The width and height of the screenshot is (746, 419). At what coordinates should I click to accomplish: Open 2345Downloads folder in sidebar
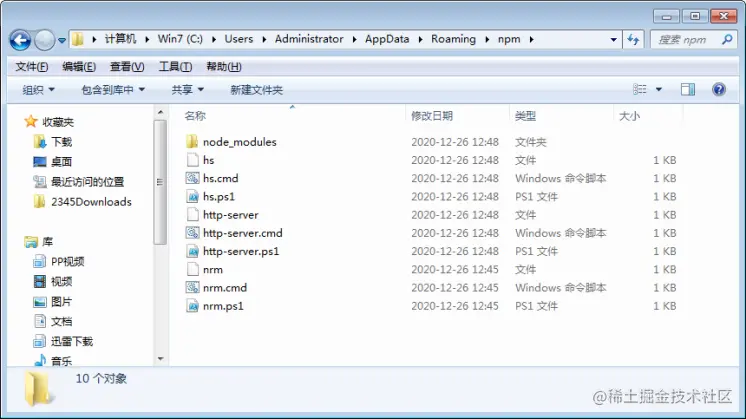tap(82, 202)
